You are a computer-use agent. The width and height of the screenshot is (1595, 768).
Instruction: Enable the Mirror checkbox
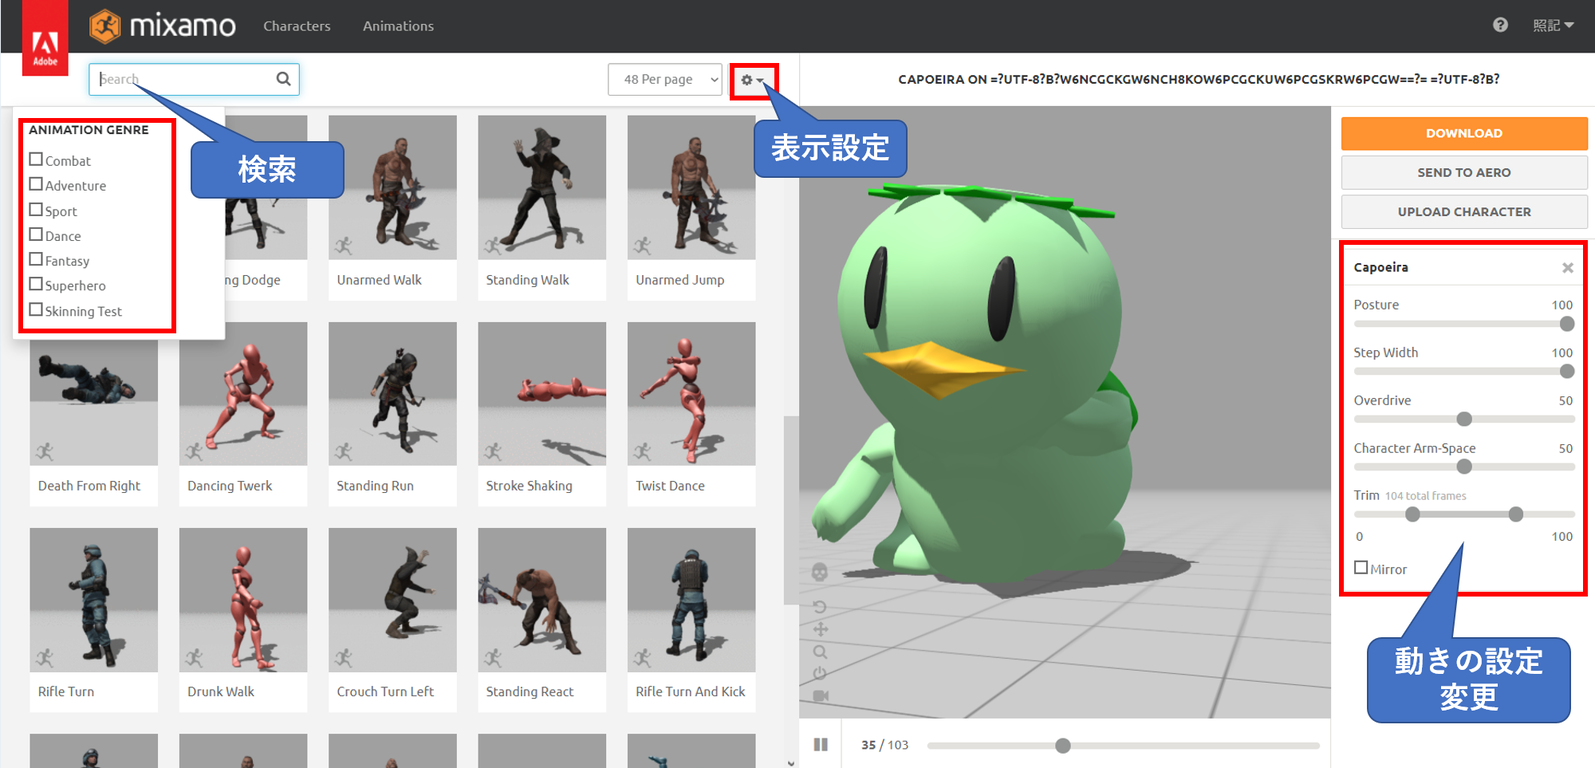tap(1361, 568)
